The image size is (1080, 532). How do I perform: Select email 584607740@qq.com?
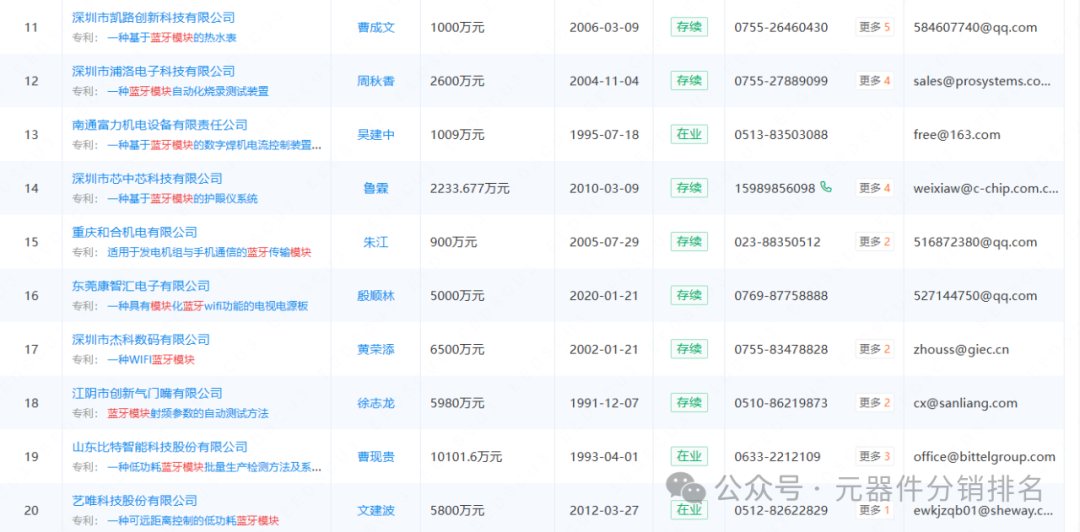975,28
